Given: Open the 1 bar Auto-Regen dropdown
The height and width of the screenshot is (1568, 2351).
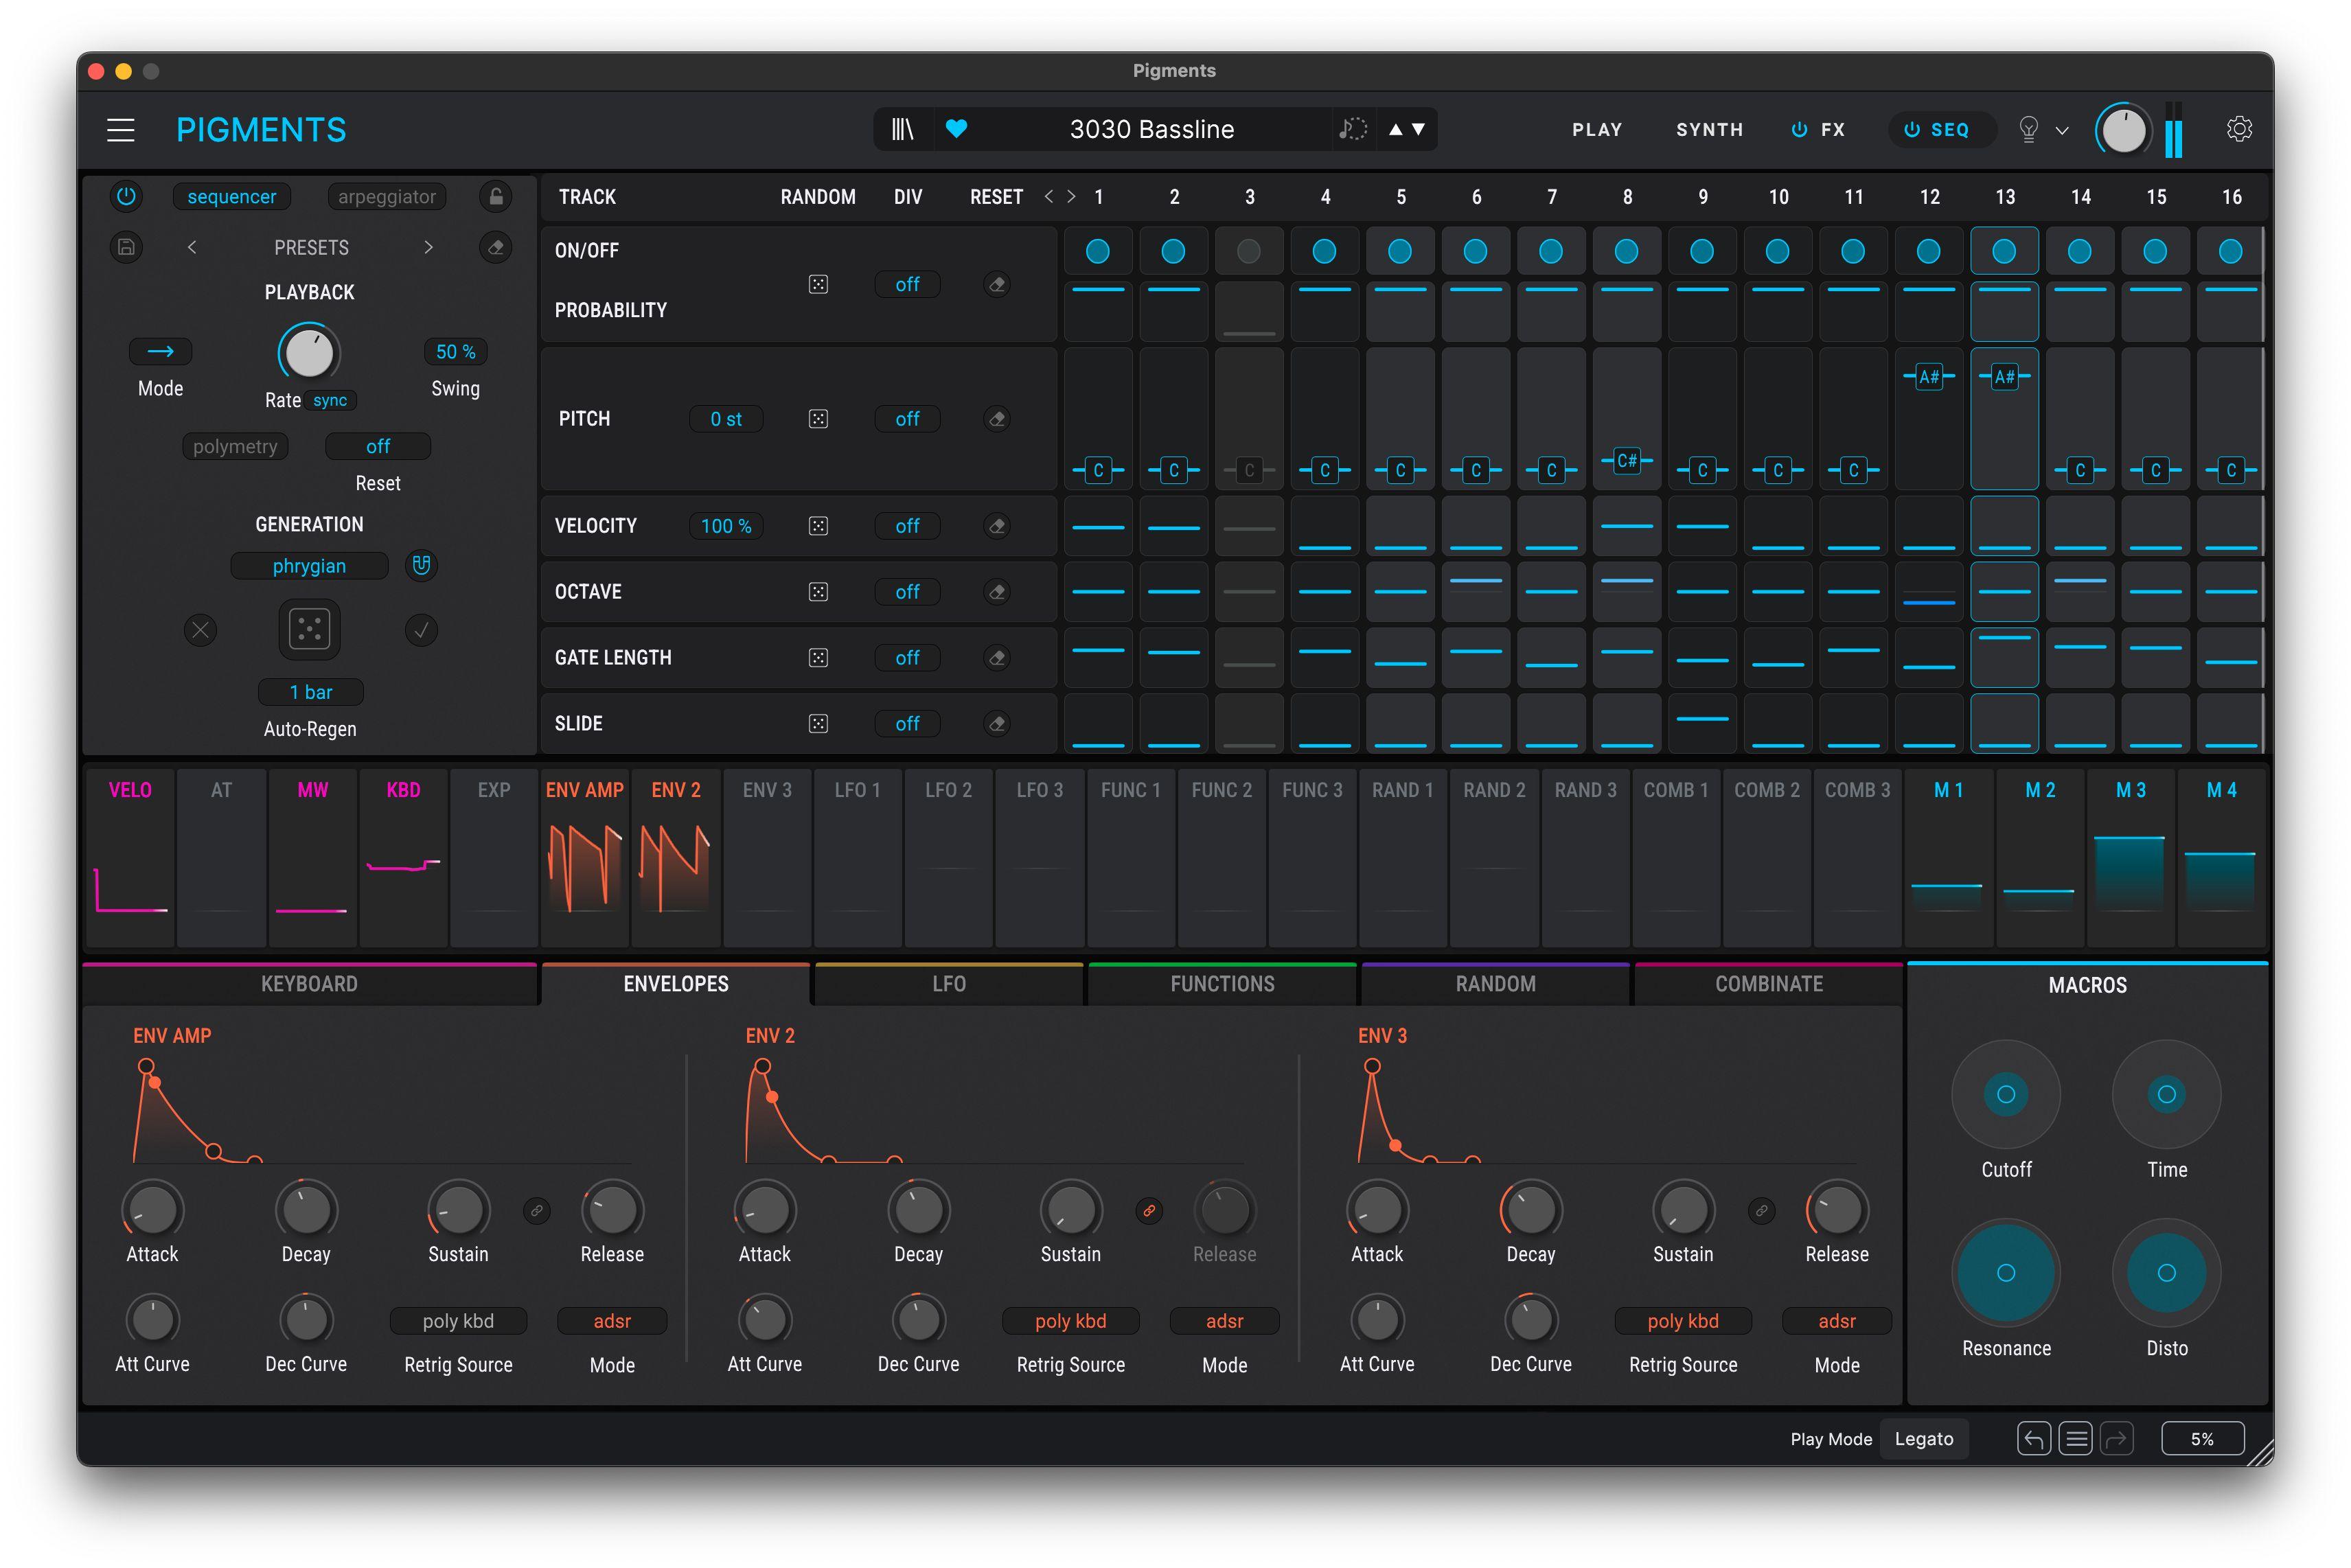Looking at the screenshot, I should (310, 691).
